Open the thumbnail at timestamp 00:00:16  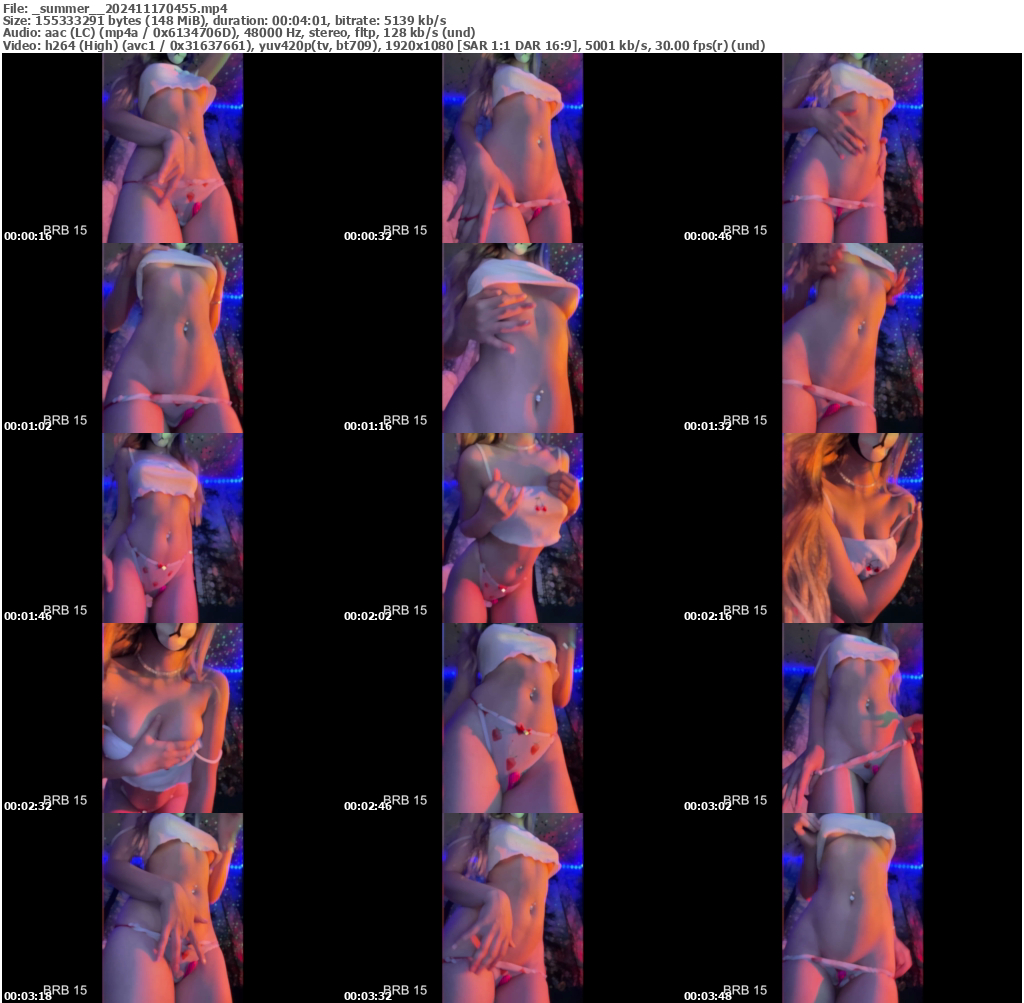(171, 147)
